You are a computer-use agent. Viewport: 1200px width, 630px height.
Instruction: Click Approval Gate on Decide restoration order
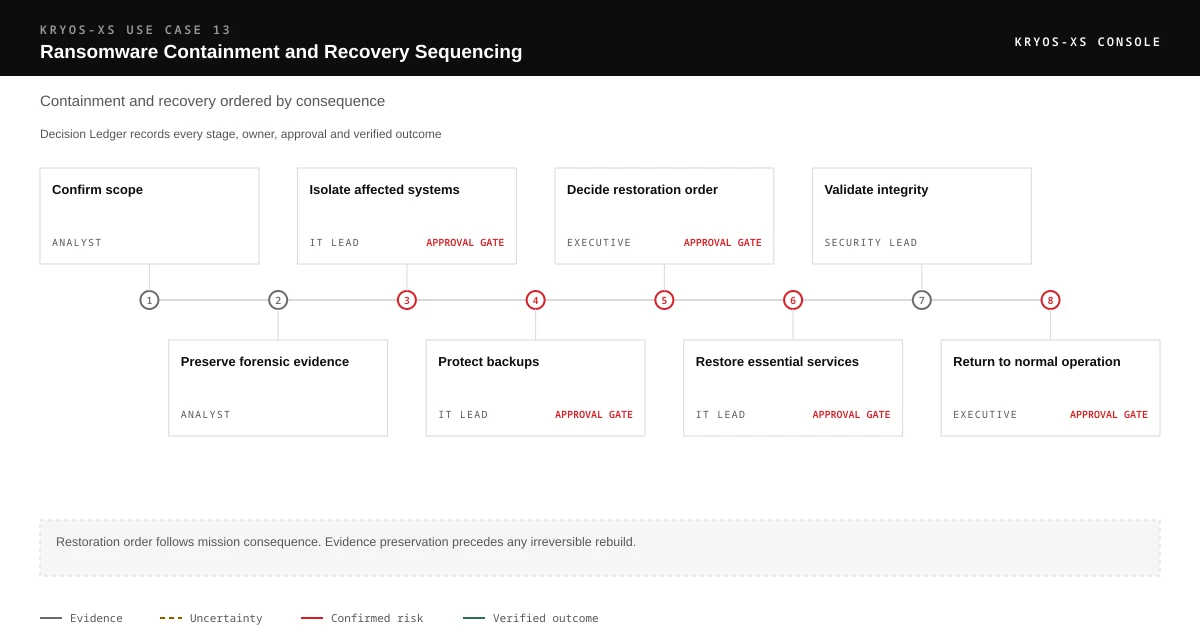tap(723, 243)
